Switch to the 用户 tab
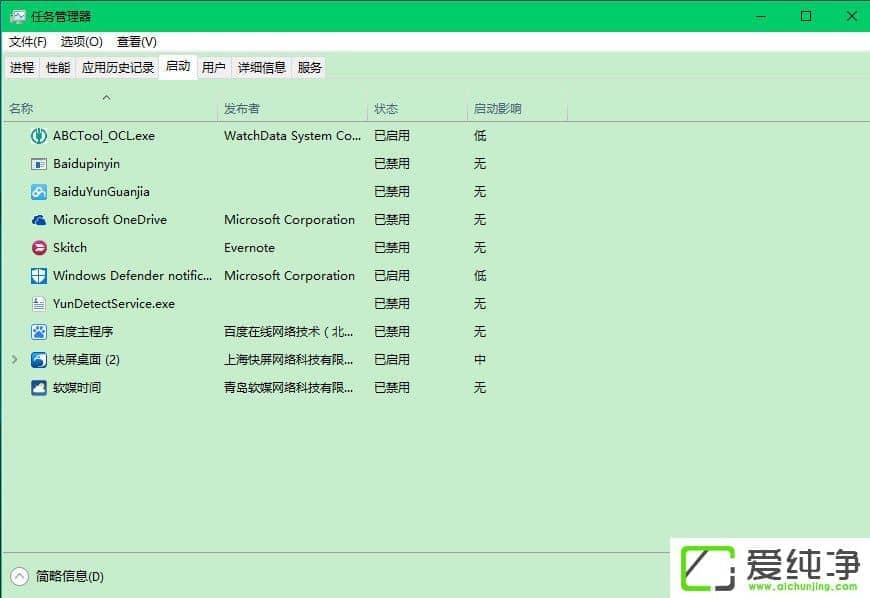The height and width of the screenshot is (598, 870). point(213,67)
